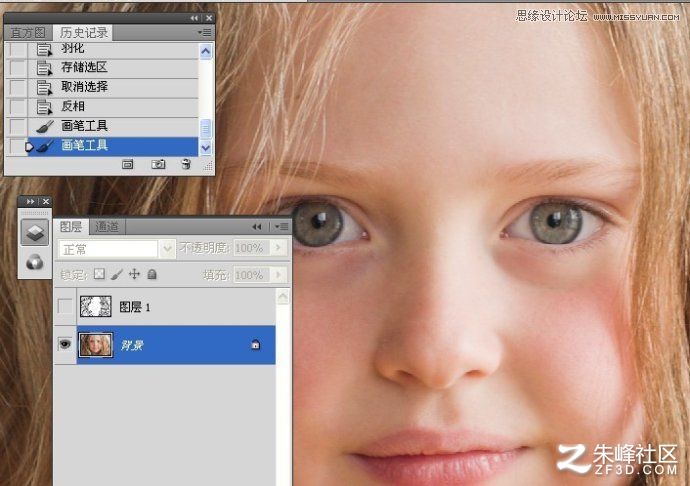The image size is (690, 486).
Task: Click the 反相 state document icon
Action: [44, 107]
